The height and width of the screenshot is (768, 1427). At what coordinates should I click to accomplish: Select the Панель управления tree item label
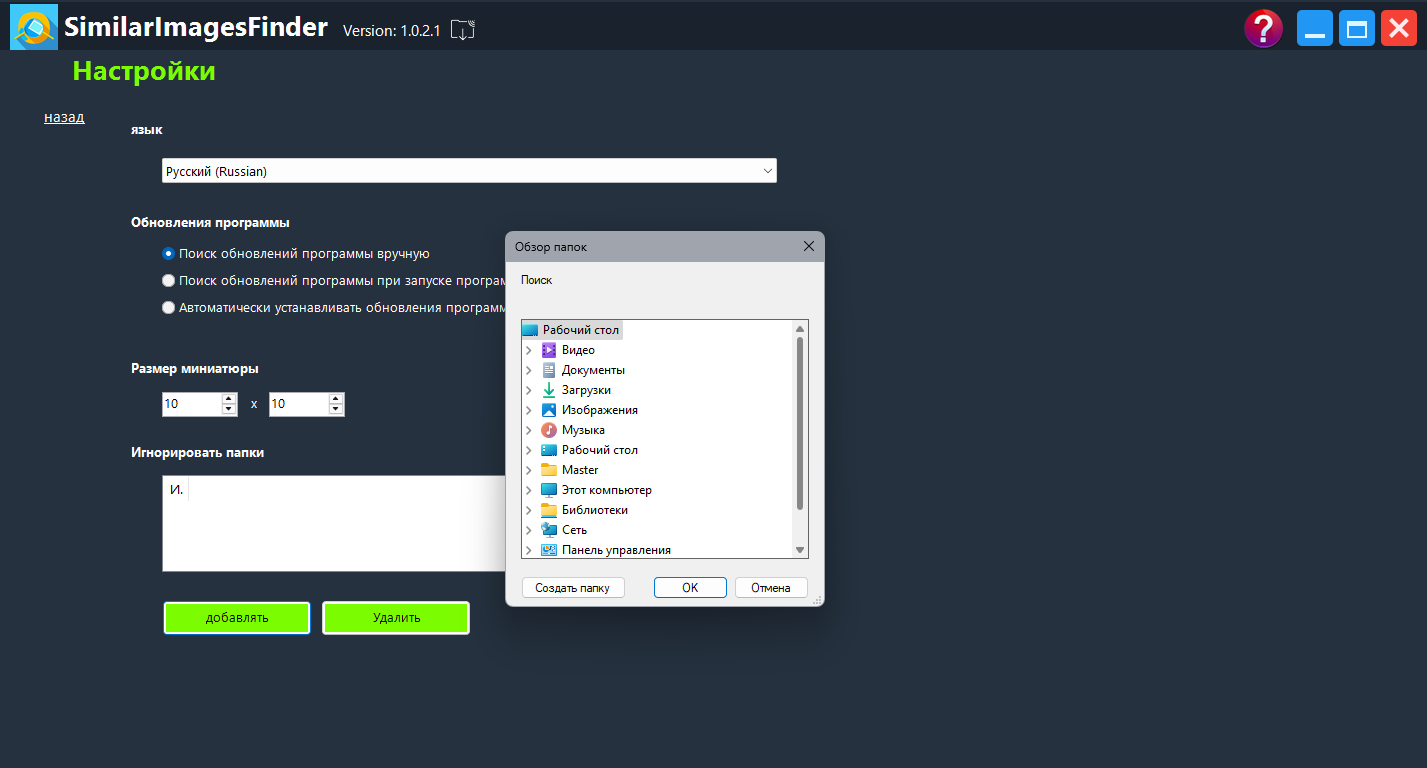[616, 550]
